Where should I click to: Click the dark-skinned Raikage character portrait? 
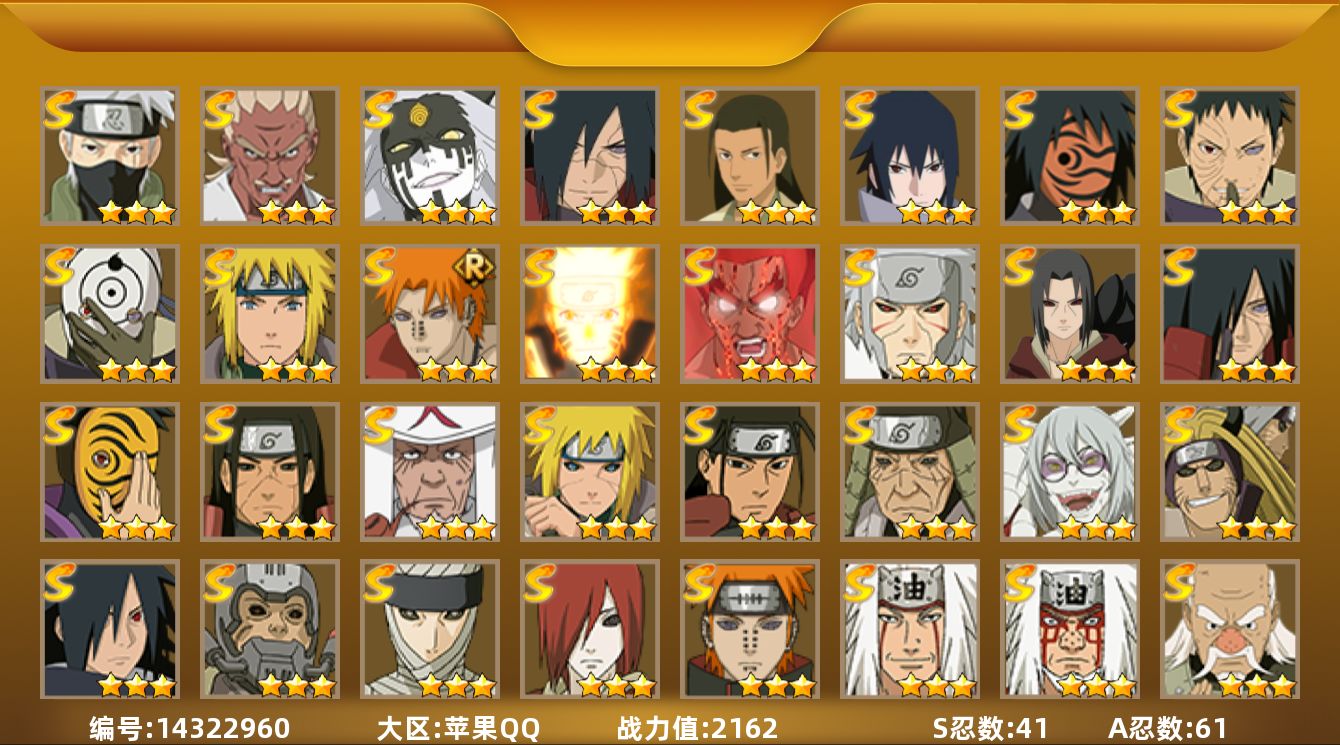(x=269, y=156)
